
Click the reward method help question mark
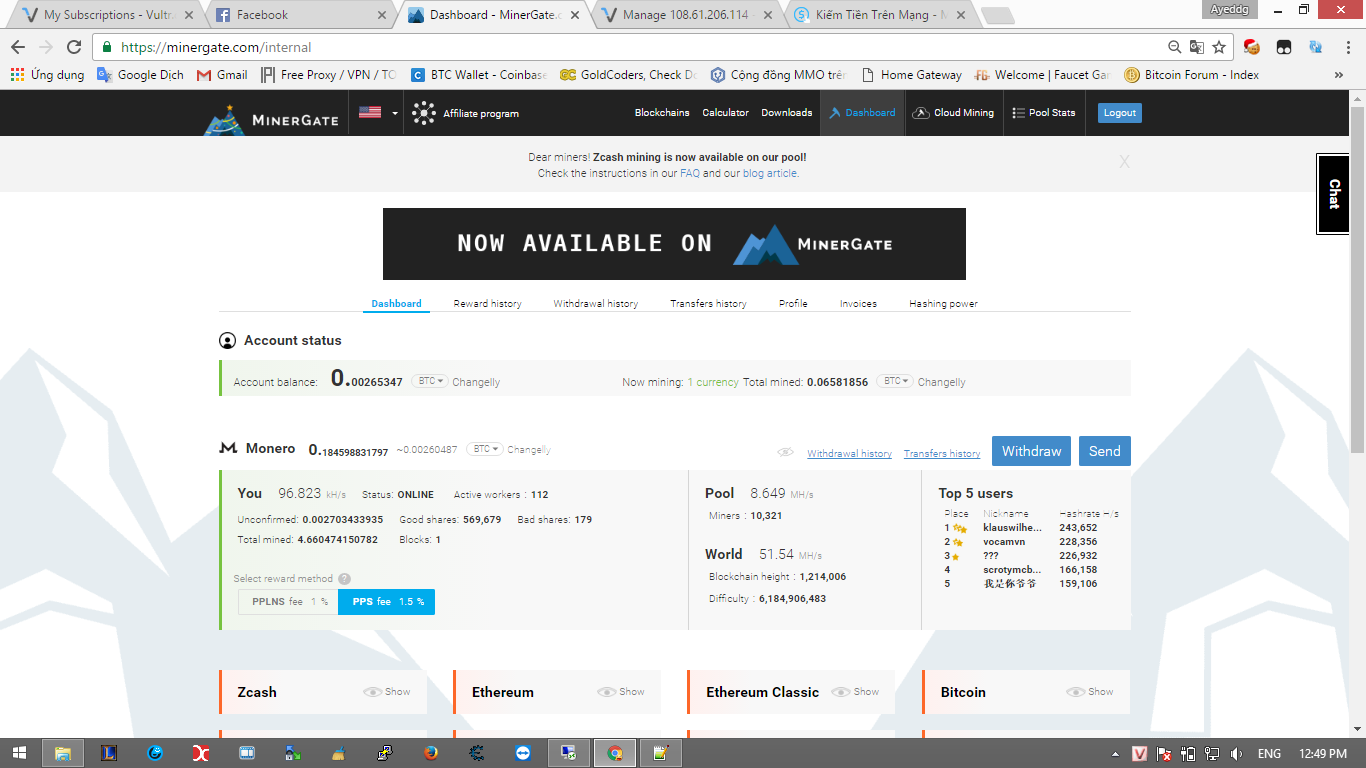[x=344, y=579]
